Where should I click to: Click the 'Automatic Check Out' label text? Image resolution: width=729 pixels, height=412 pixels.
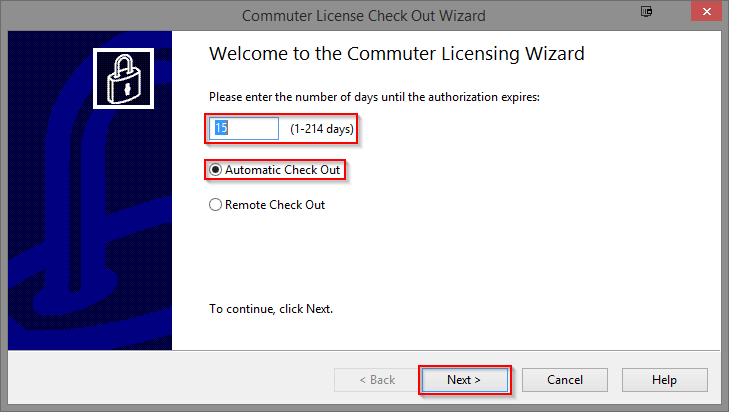[x=283, y=170]
